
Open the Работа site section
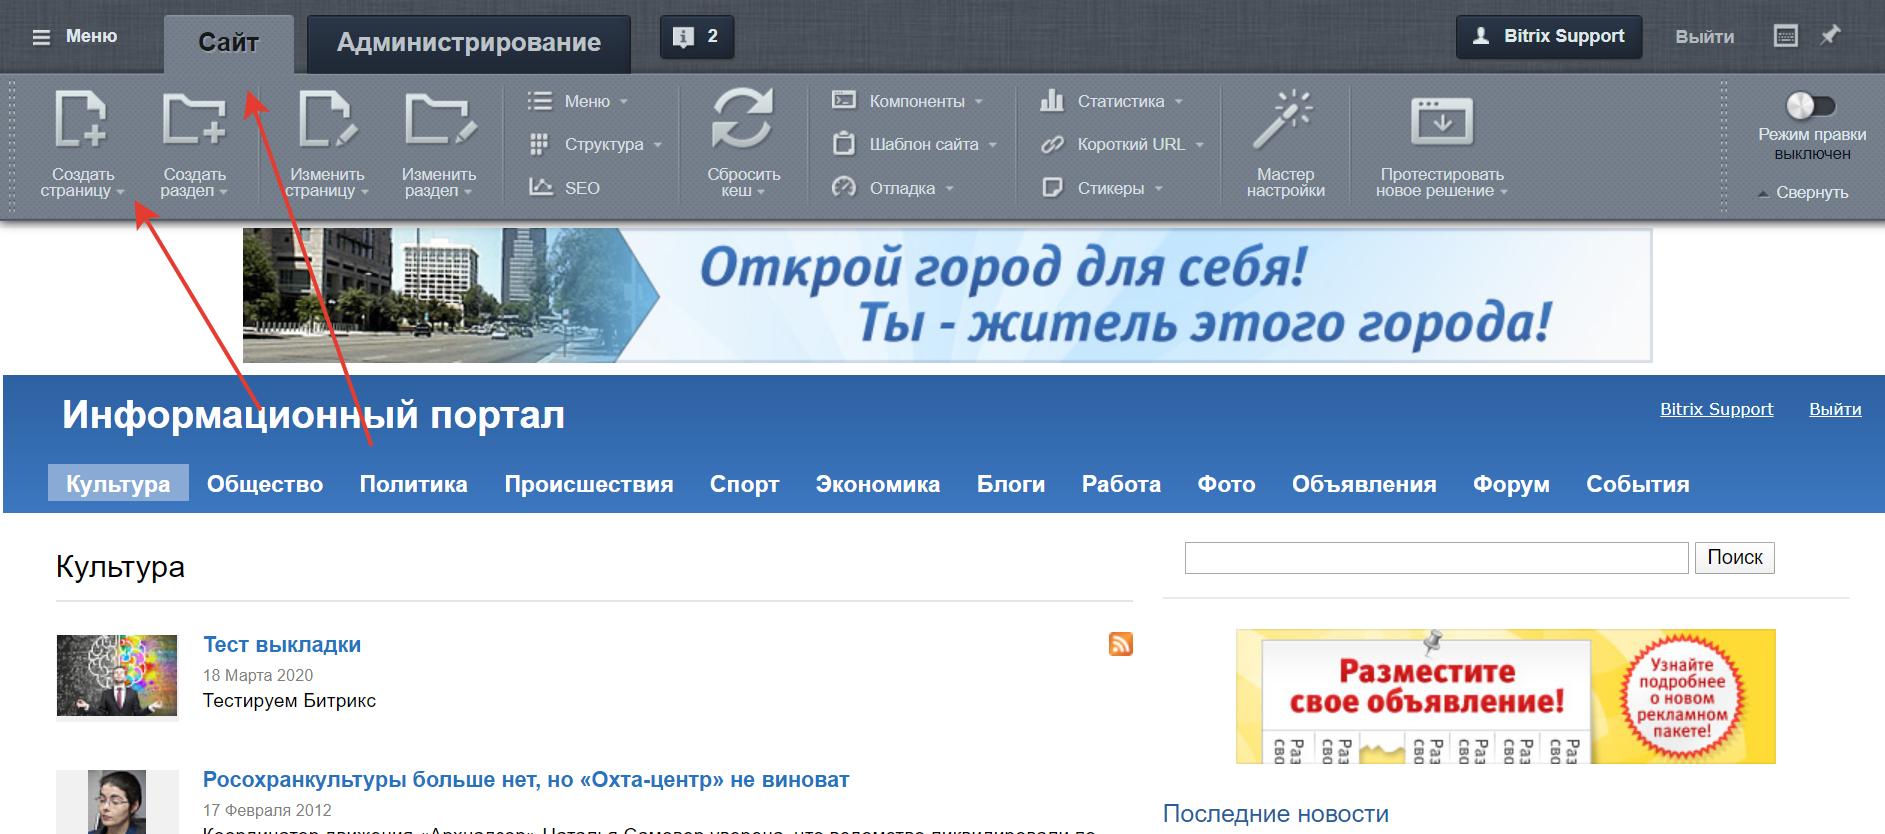[x=1121, y=484]
